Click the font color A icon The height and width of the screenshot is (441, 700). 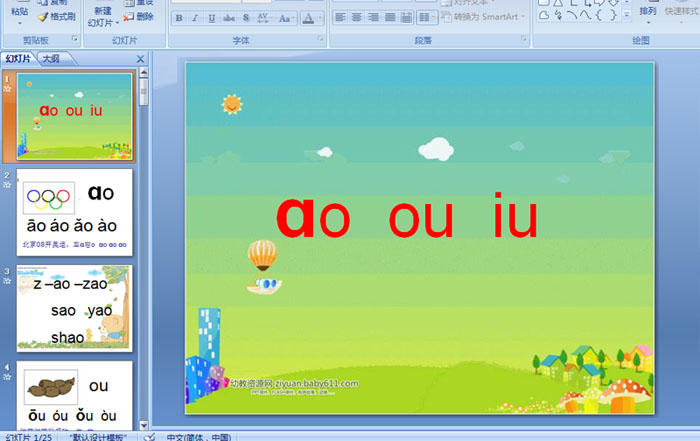click(308, 18)
